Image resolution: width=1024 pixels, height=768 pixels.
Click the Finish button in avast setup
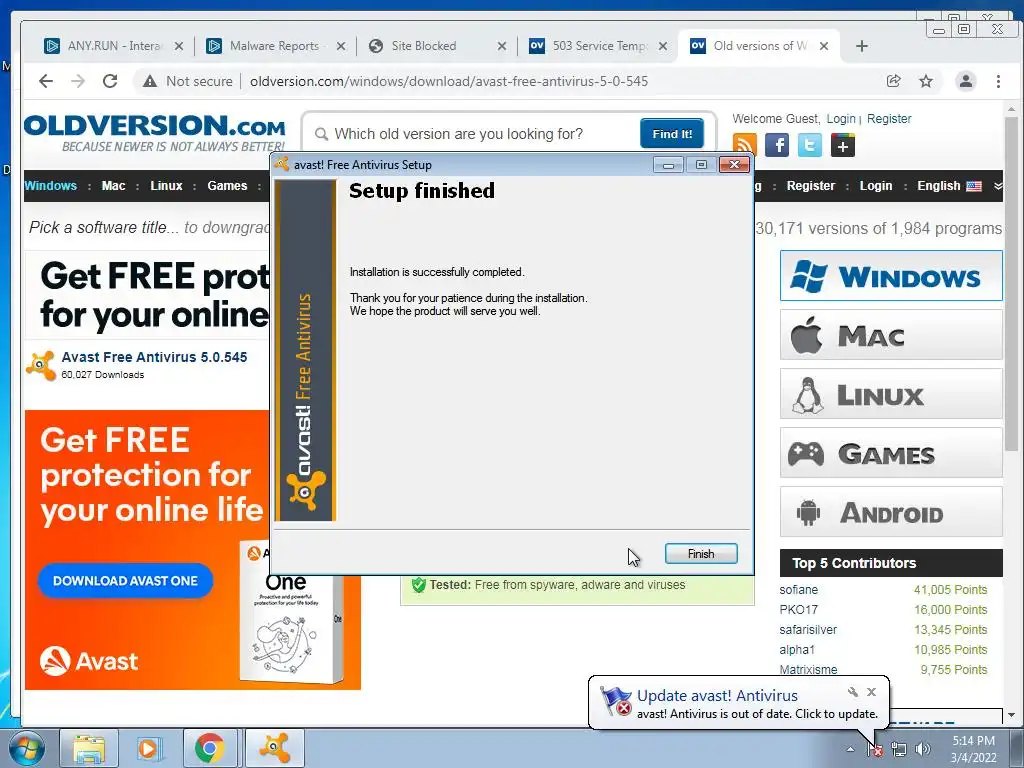click(x=701, y=554)
